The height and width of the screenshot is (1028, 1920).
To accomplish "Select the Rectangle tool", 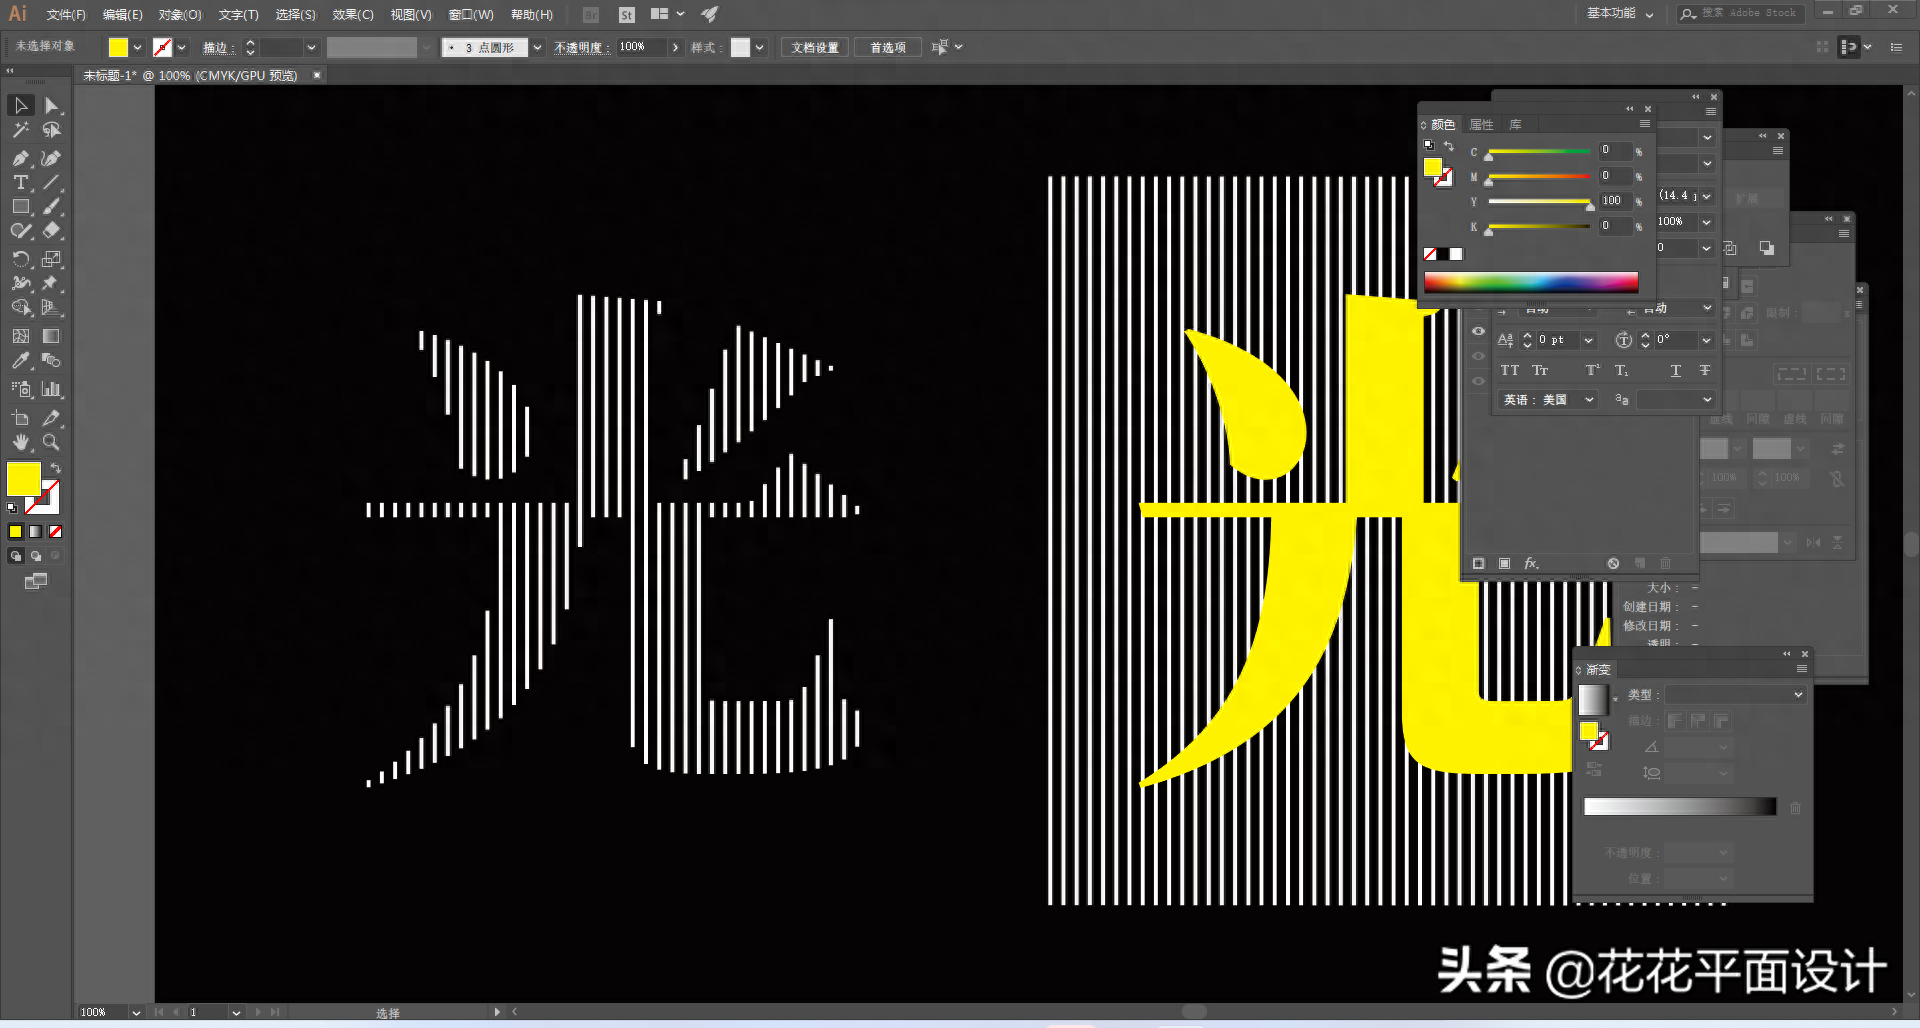I will coord(20,207).
